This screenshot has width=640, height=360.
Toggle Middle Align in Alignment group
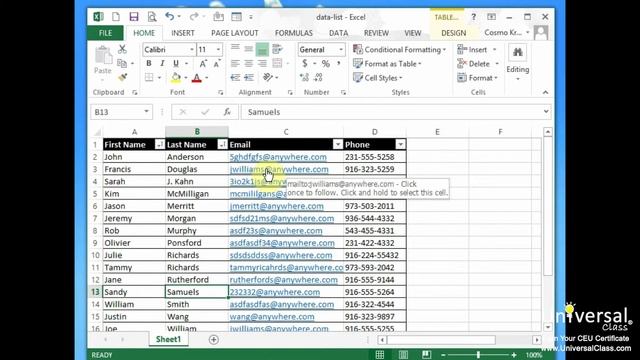click(x=249, y=49)
